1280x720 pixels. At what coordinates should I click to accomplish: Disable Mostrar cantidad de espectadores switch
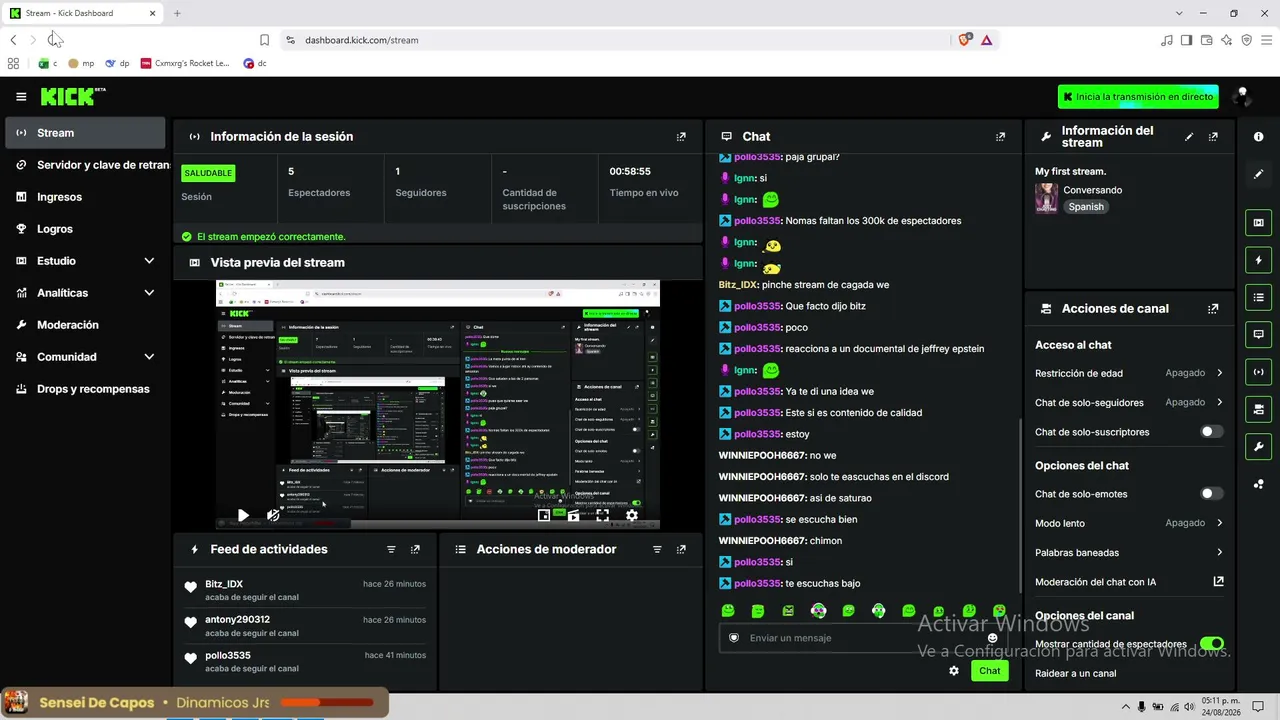point(1211,644)
